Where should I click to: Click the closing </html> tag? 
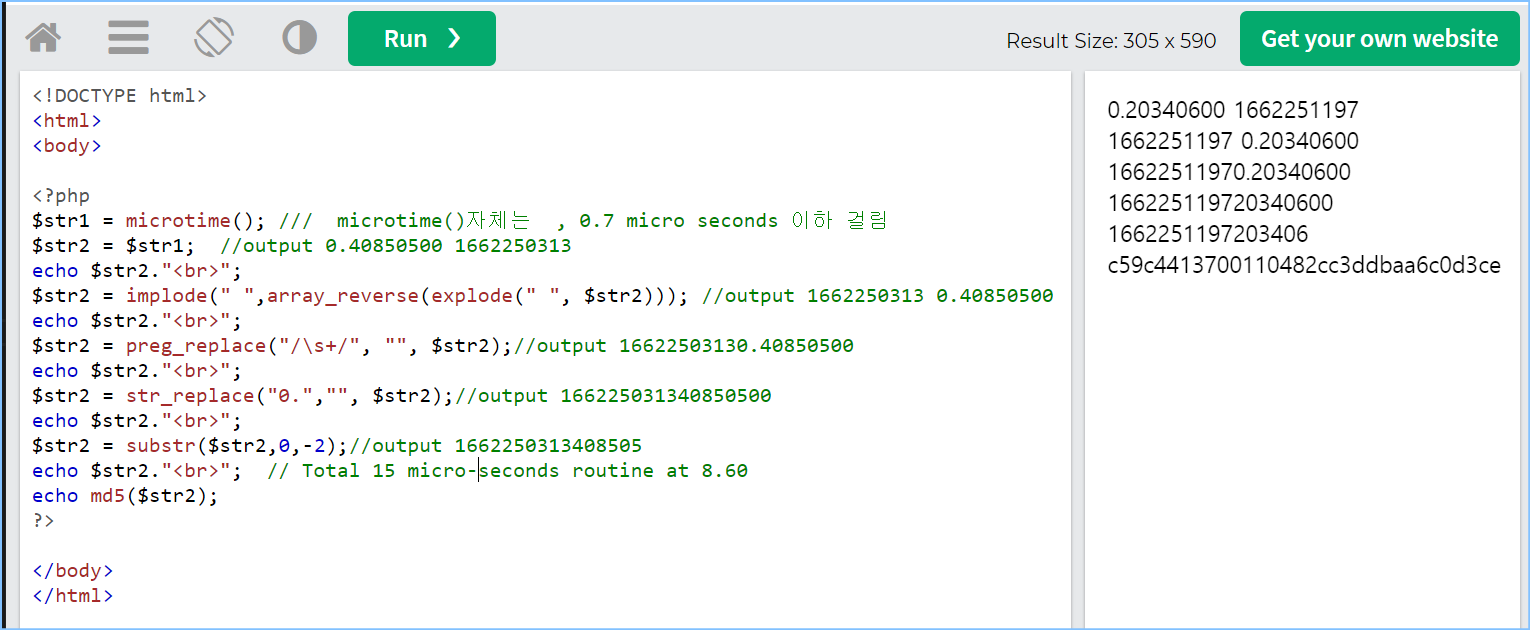point(73,596)
